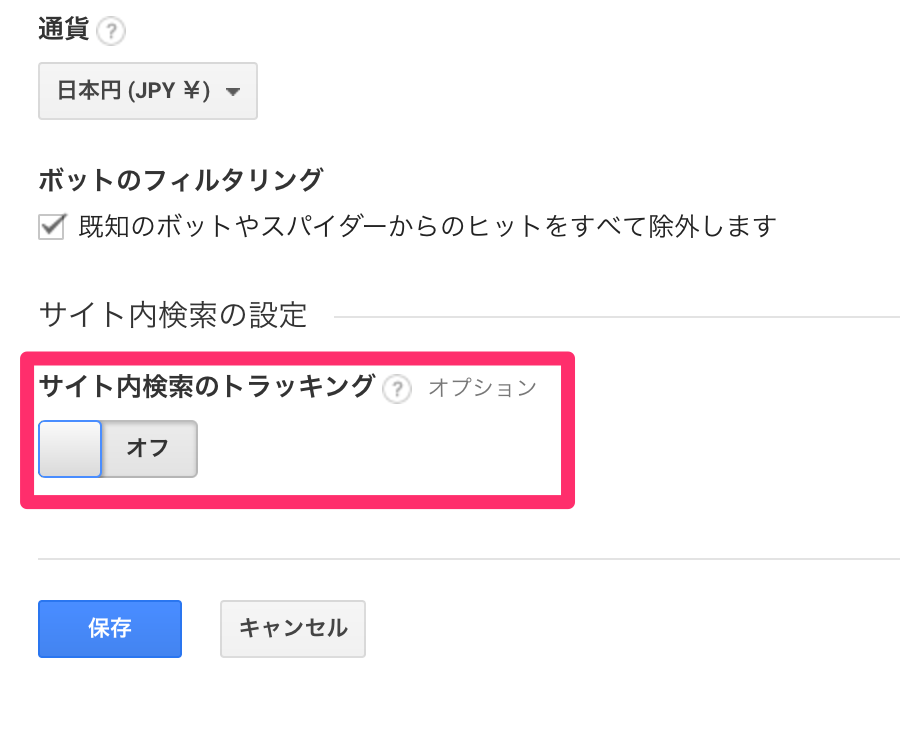Screen dimensions: 900x750
Task: Click the dropdown arrow on the currency selector
Action: coord(233,90)
